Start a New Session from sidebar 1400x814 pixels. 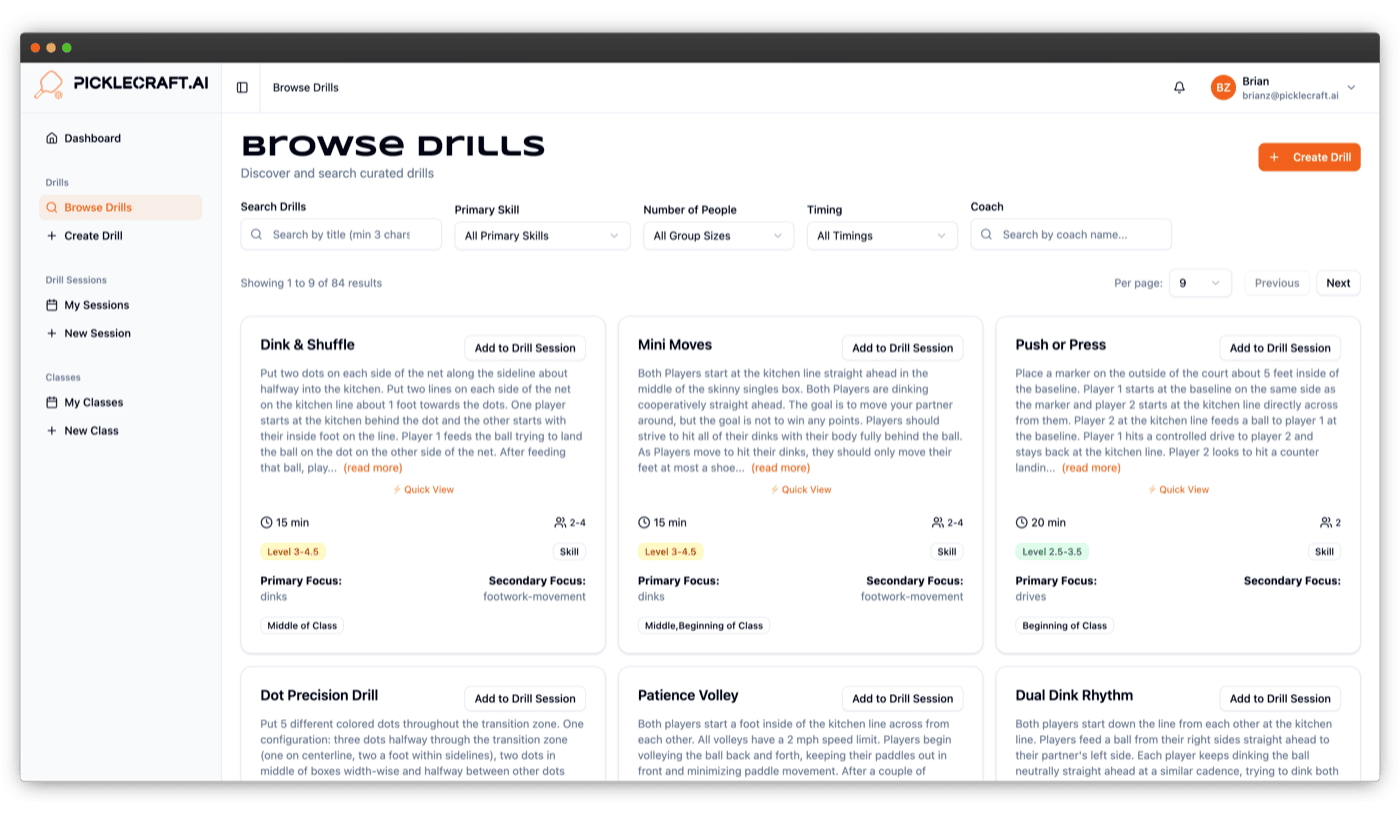click(x=121, y=333)
